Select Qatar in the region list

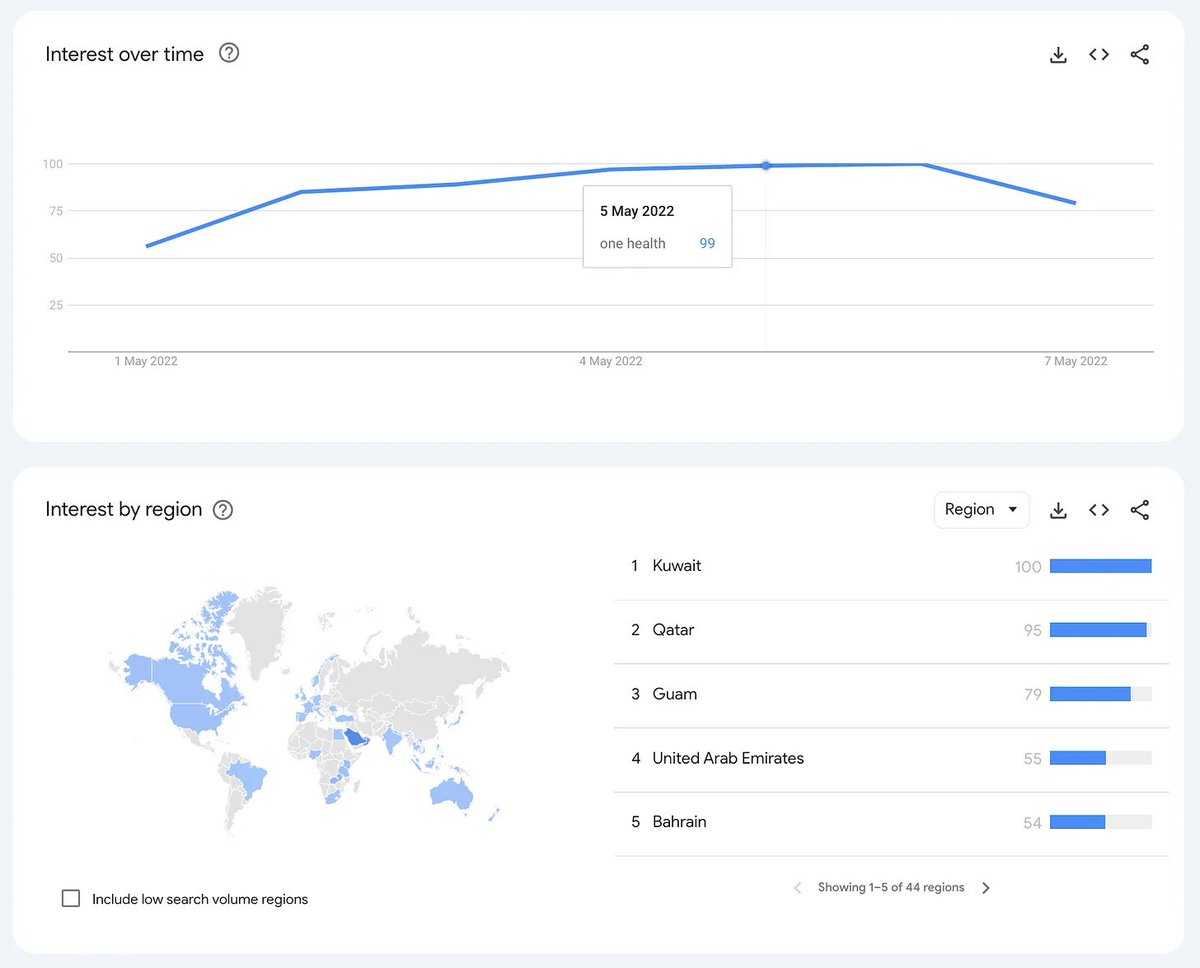[673, 630]
